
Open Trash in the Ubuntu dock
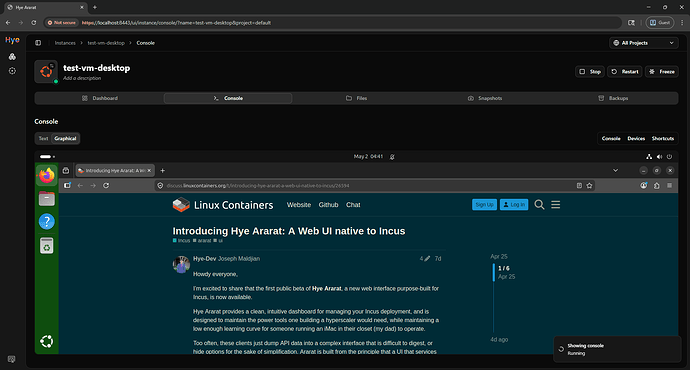tap(47, 245)
